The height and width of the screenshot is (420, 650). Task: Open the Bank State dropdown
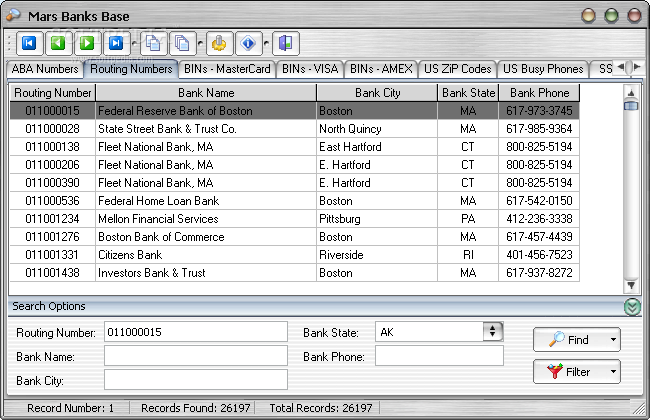click(492, 331)
